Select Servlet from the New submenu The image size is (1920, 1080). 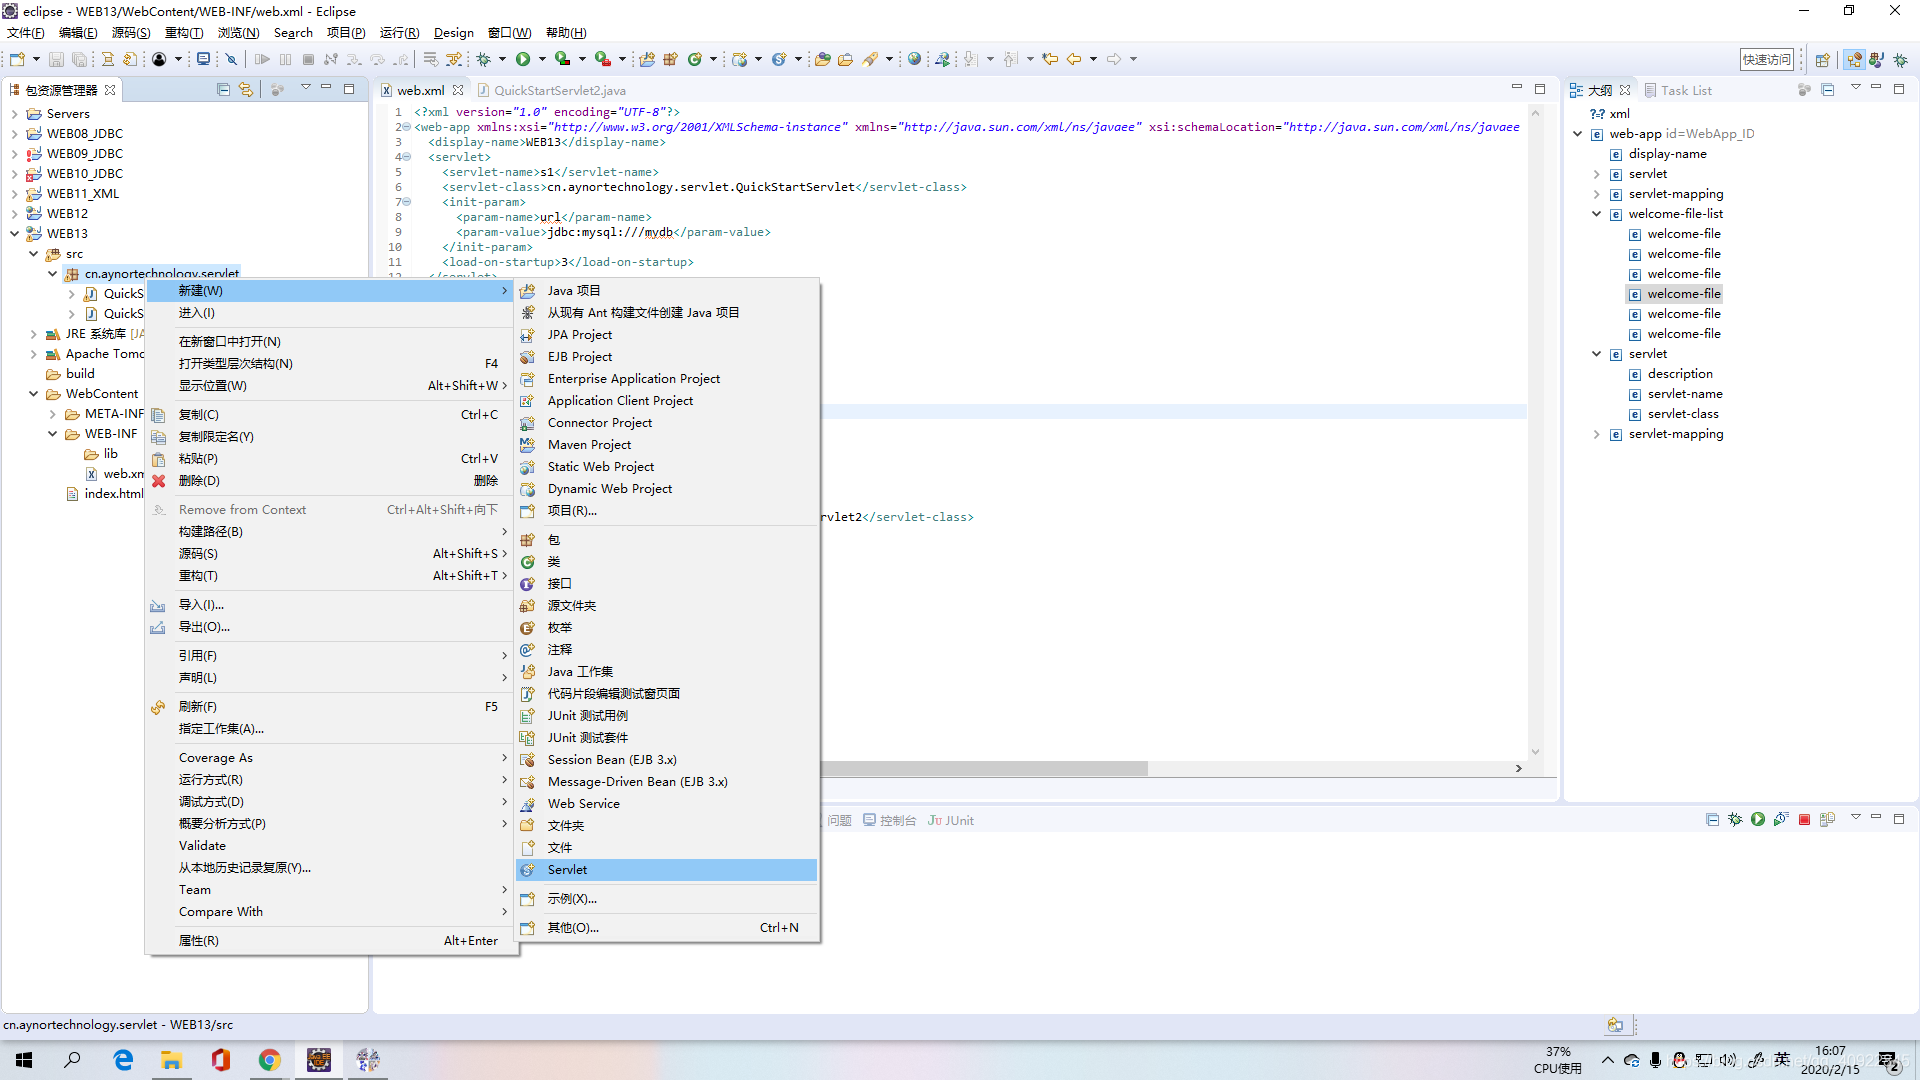point(567,870)
